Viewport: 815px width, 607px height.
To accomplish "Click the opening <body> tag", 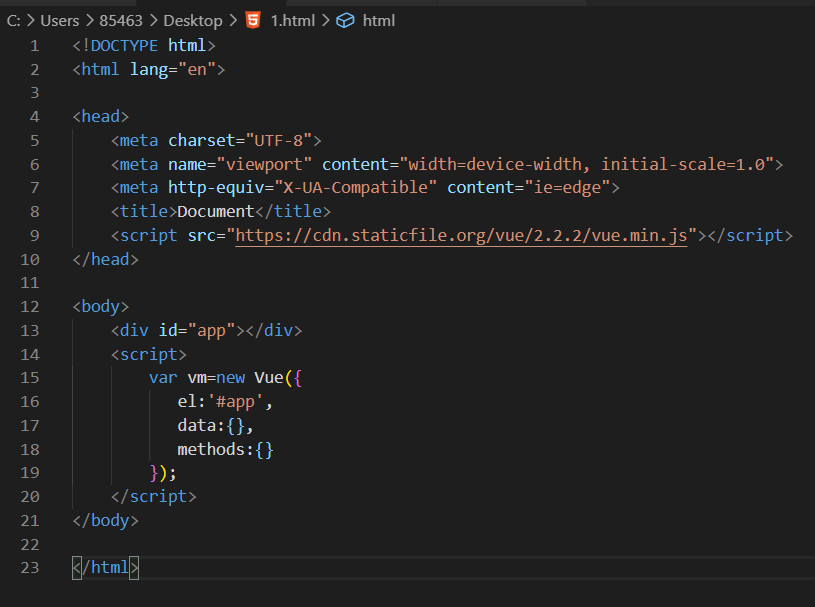I will coord(101,307).
